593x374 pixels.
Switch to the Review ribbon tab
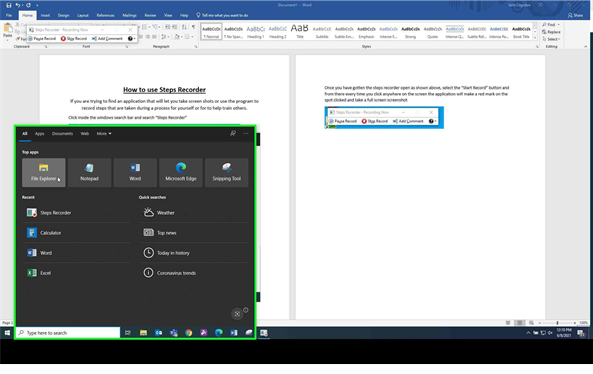point(150,16)
